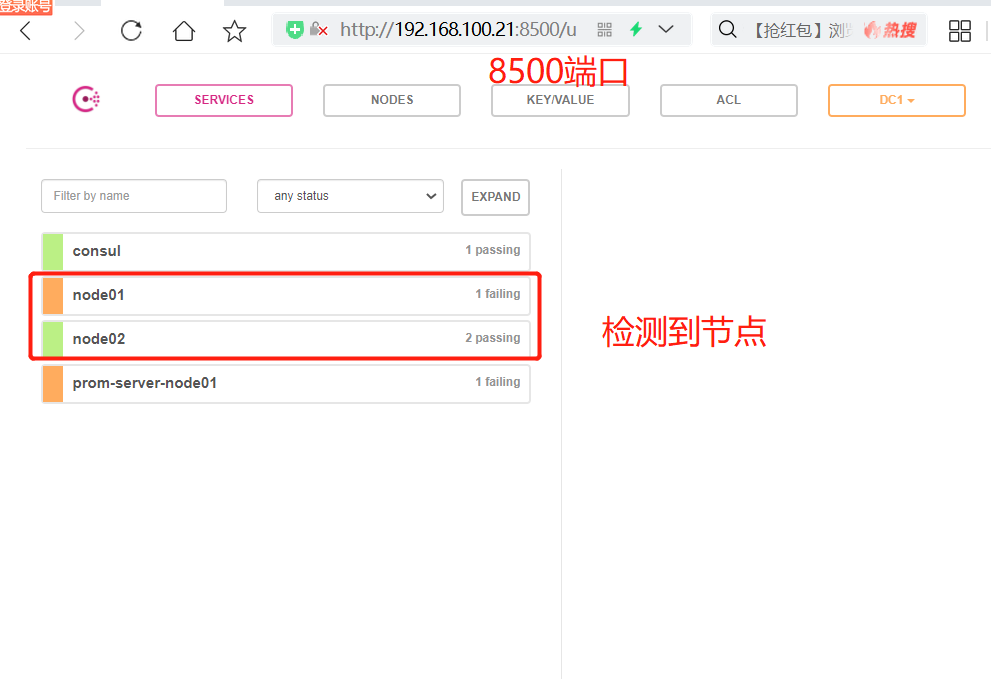The height and width of the screenshot is (679, 991).
Task: Click the Consul logo icon
Action: click(x=86, y=99)
